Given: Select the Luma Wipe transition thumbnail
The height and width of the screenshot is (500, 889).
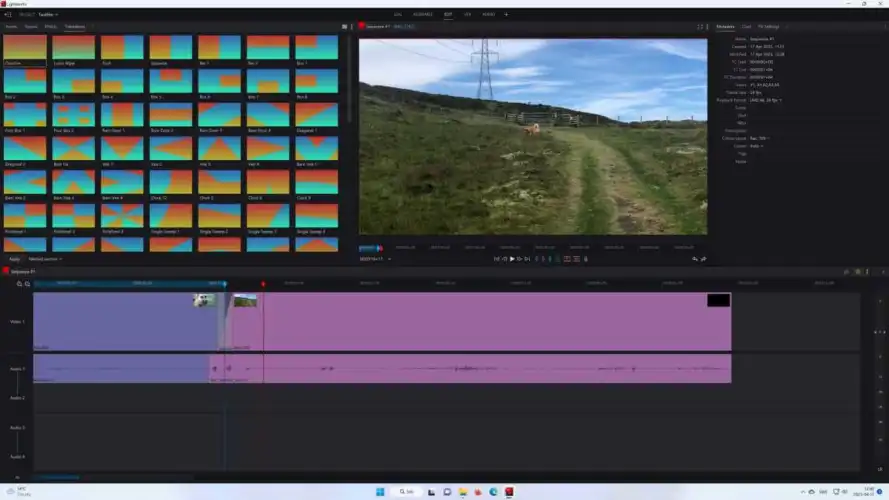Looking at the screenshot, I should point(73,49).
